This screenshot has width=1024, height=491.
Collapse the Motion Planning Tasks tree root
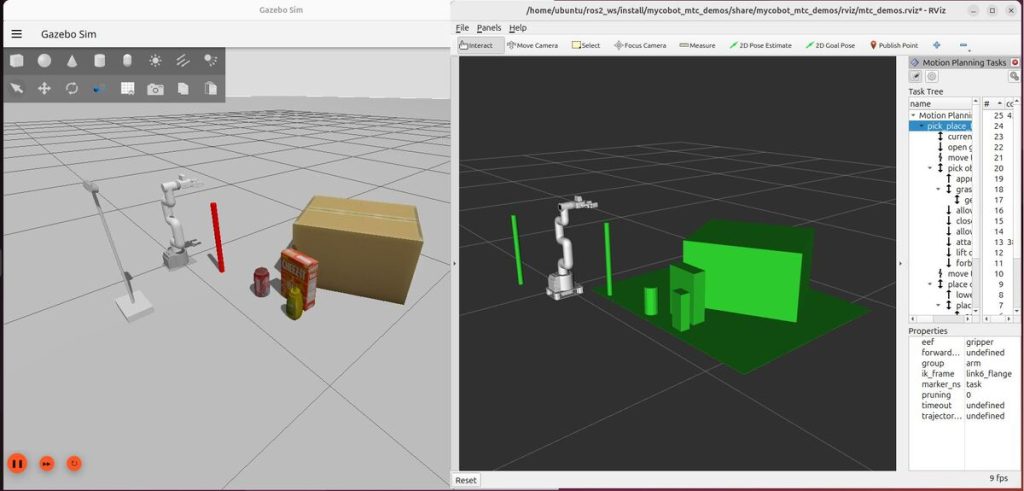913,116
